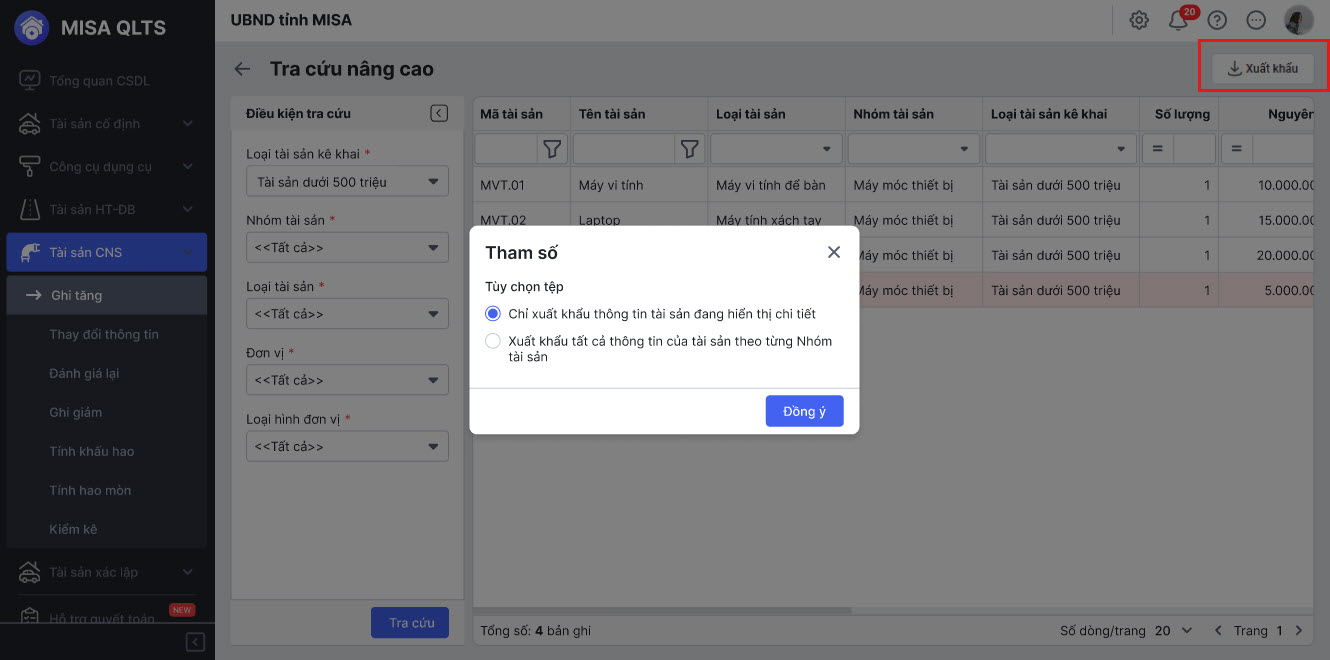Image resolution: width=1330 pixels, height=660 pixels.
Task: Close the Tham số dialog
Action: [834, 252]
